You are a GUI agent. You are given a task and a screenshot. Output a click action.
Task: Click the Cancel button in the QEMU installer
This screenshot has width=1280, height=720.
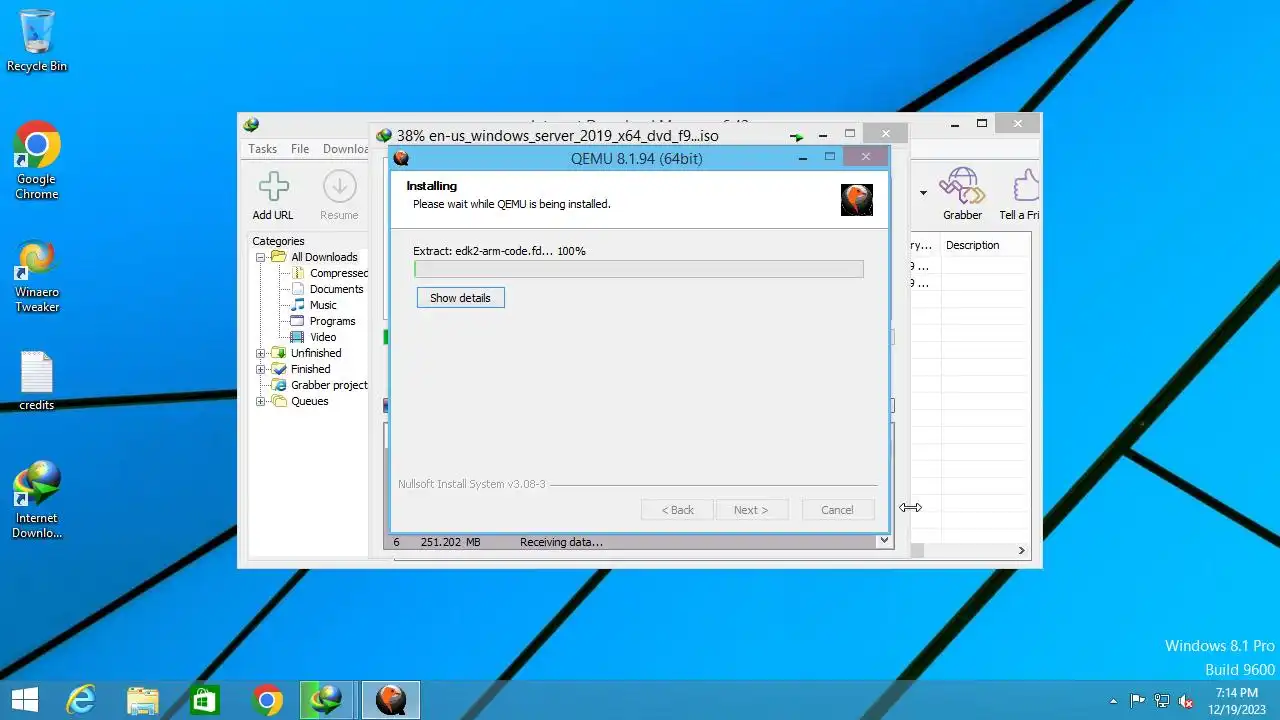(x=837, y=510)
